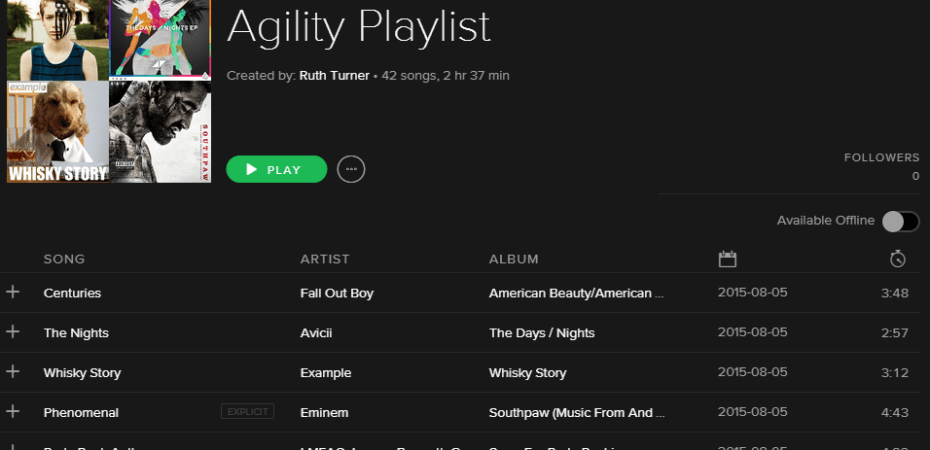Open the Fall Out Boy artist link
The width and height of the screenshot is (930, 450).
[336, 293]
